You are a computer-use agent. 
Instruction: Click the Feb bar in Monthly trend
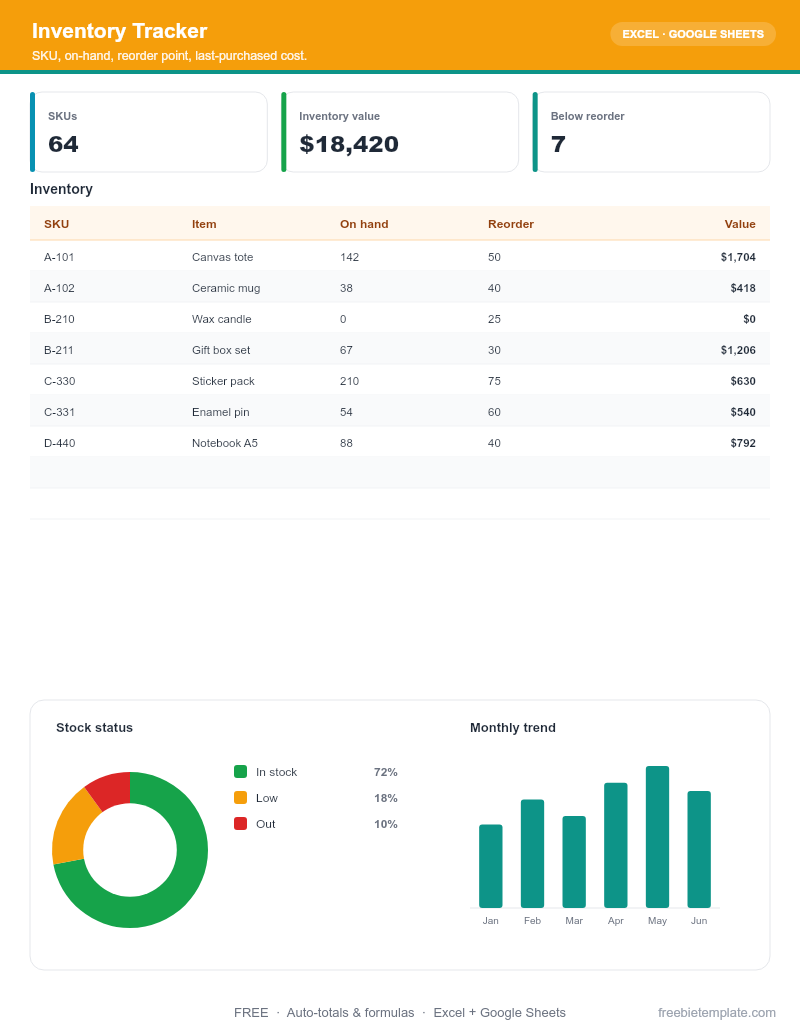point(532,853)
